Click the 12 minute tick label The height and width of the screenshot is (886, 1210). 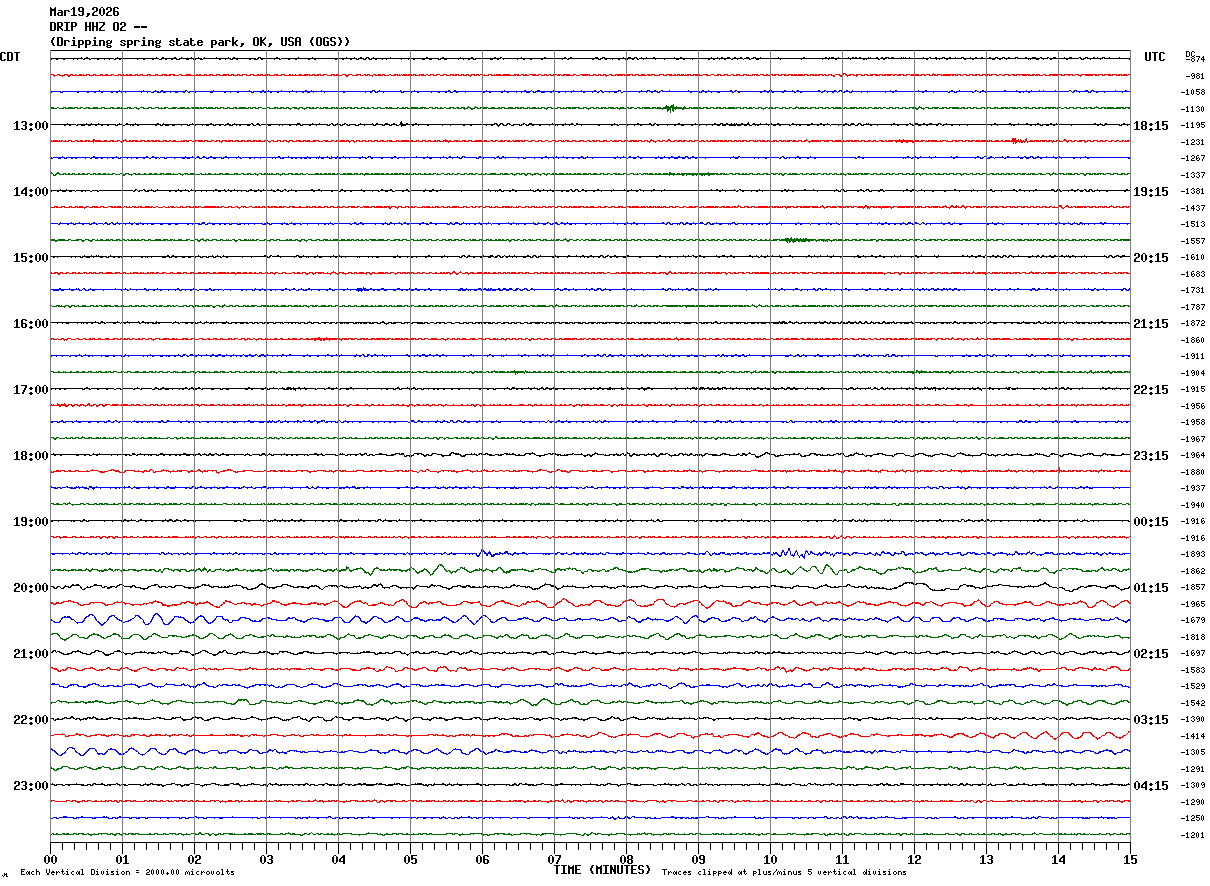tap(914, 859)
